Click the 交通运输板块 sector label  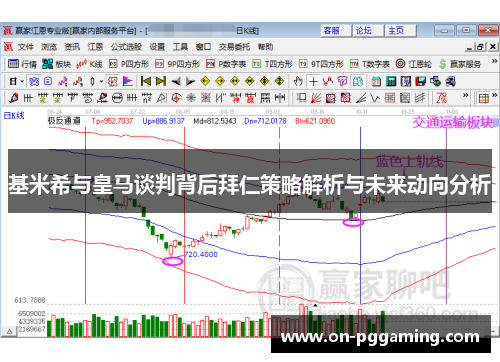(453, 123)
